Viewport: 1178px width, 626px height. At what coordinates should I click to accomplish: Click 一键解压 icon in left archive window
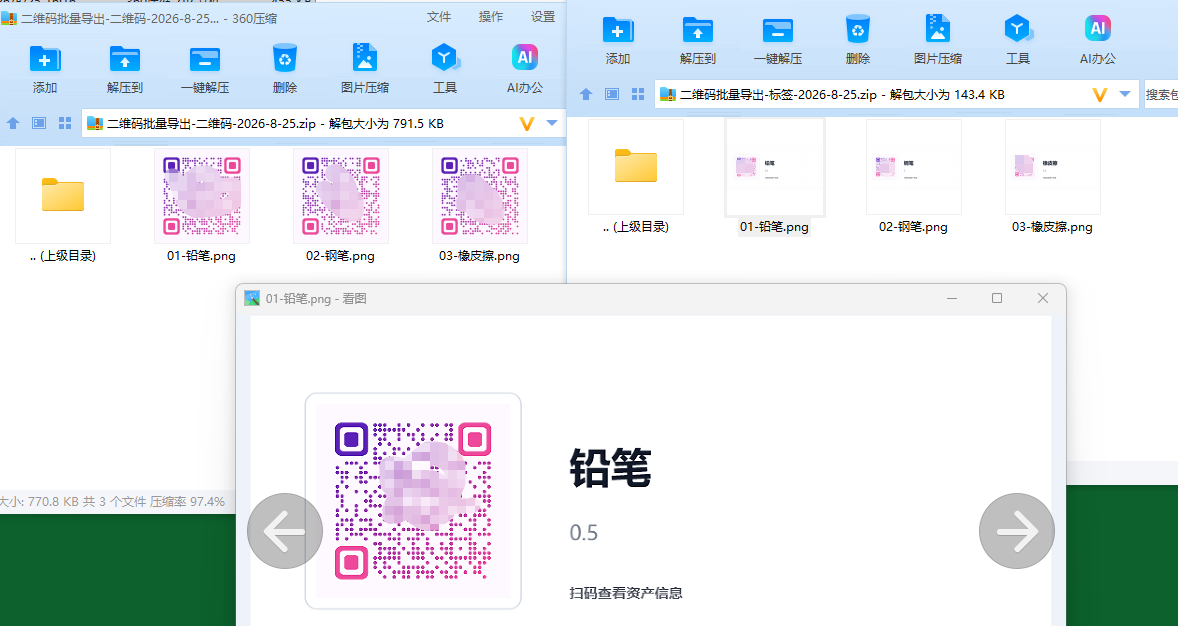[x=204, y=59]
